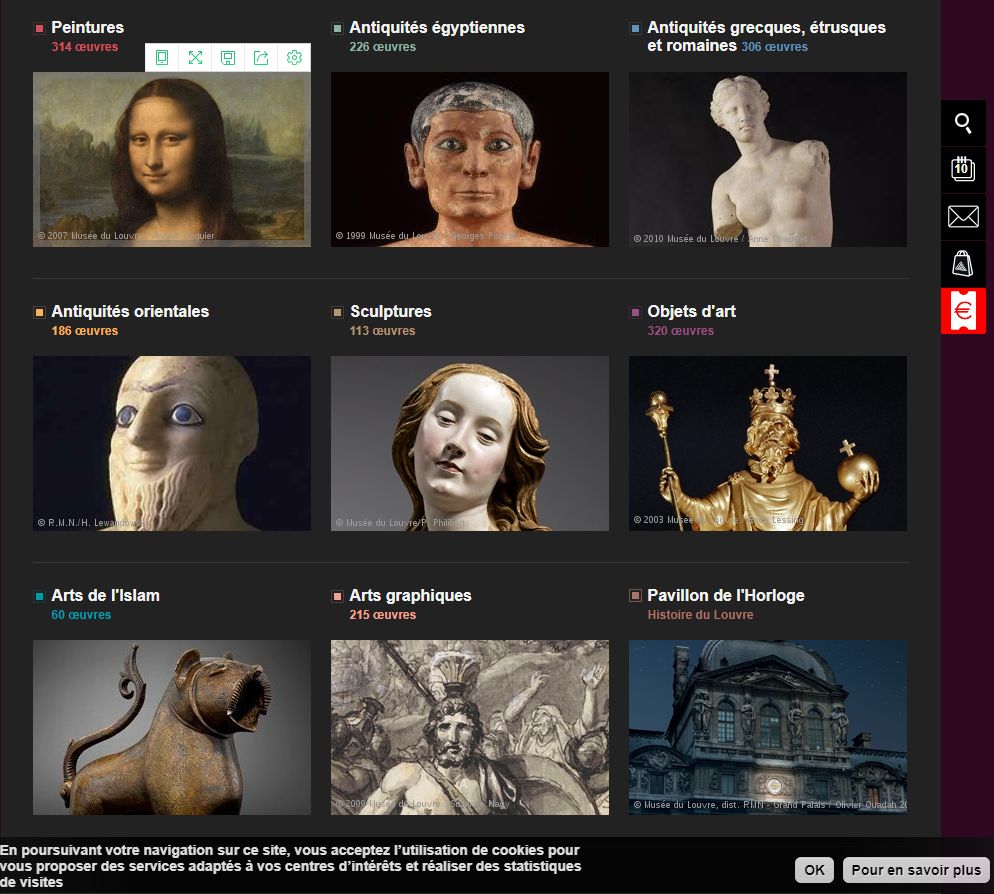The image size is (994, 894).
Task: Click the '186 œuvres' count text
Action: click(x=85, y=330)
